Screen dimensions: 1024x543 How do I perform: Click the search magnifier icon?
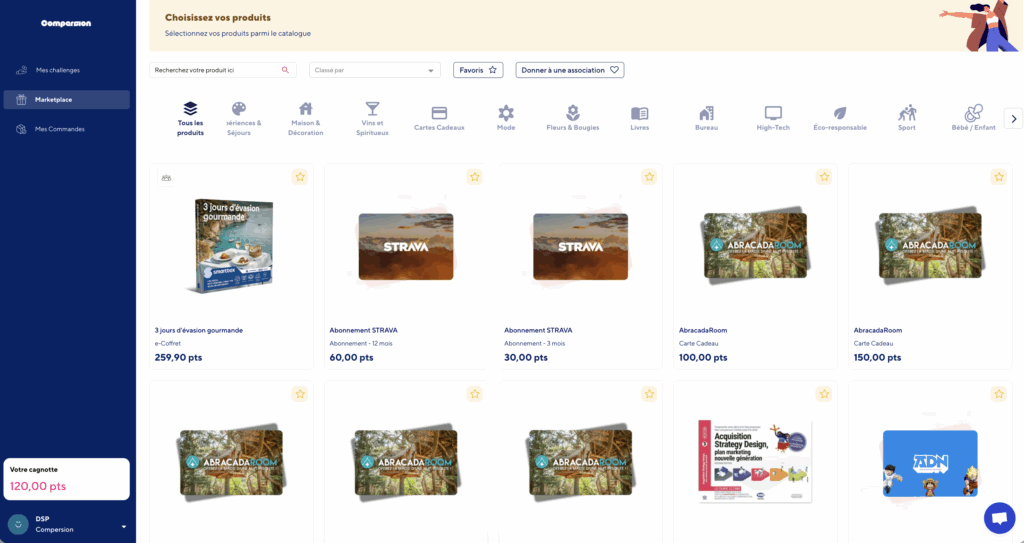pyautogui.click(x=285, y=70)
